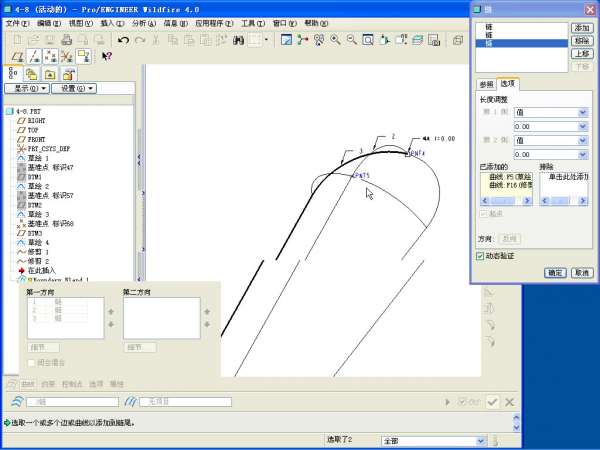
Task: Select the Zoom Out magnifier tool
Action: (351, 40)
